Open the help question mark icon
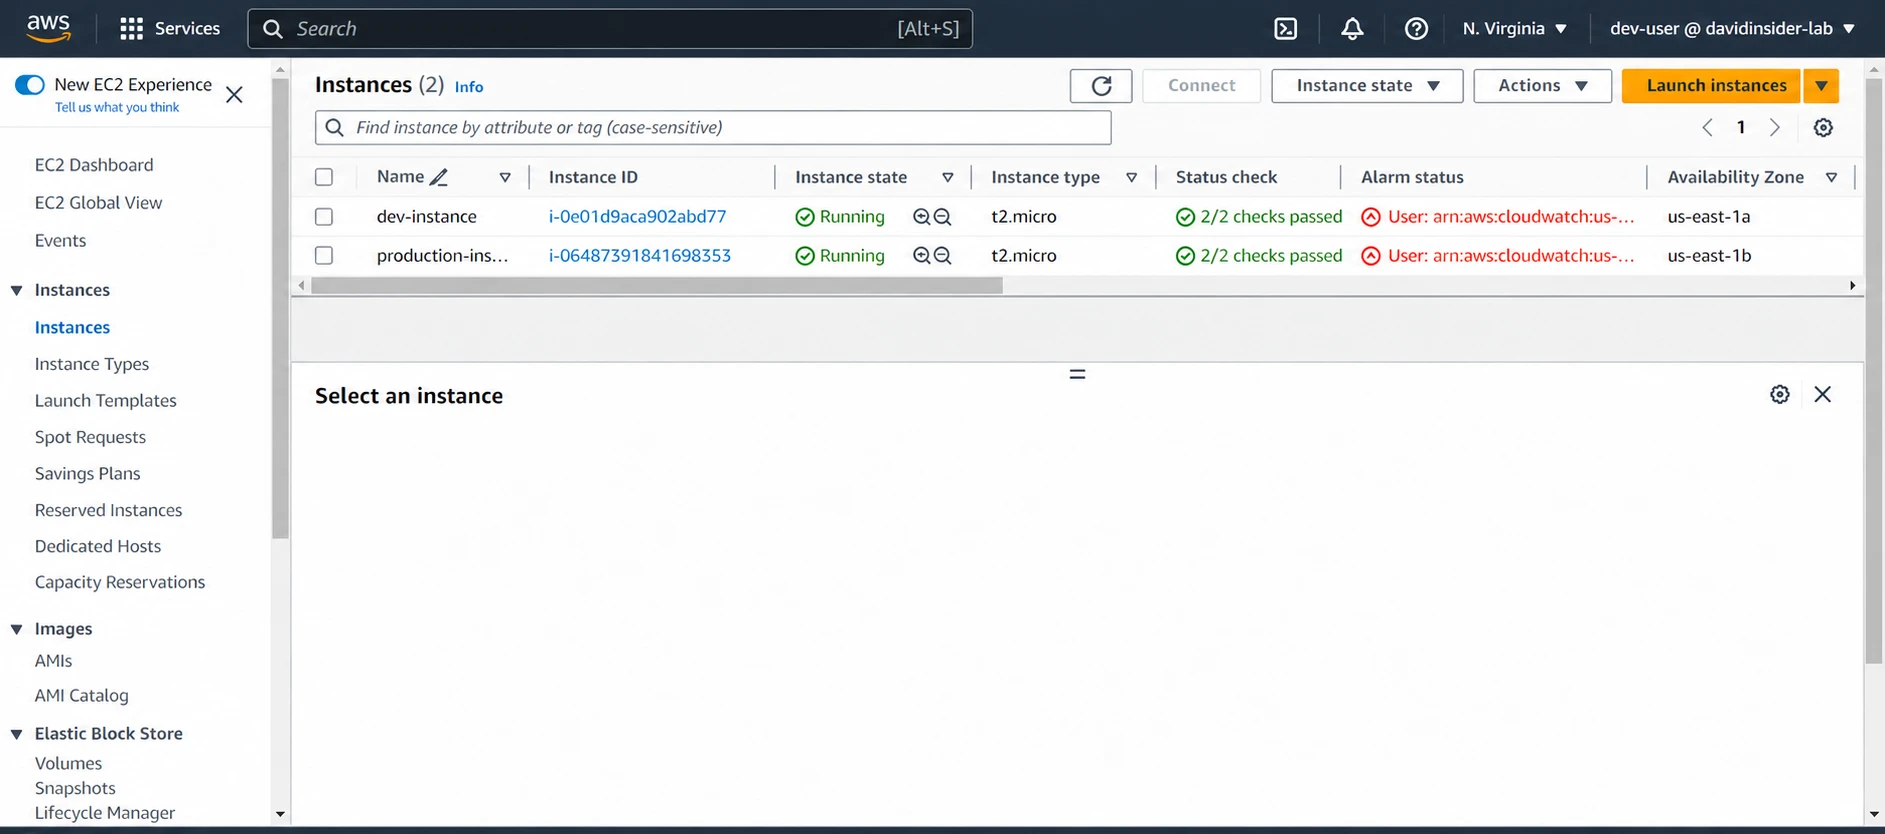This screenshot has width=1885, height=834. click(1416, 29)
